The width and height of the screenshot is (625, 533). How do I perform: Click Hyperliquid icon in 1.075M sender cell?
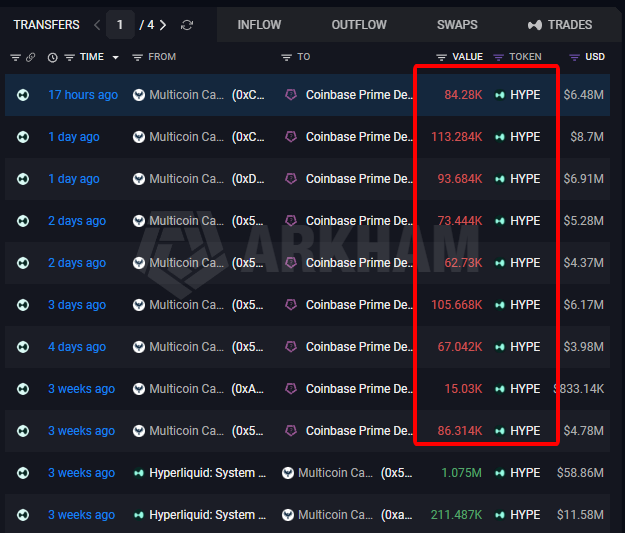139,473
